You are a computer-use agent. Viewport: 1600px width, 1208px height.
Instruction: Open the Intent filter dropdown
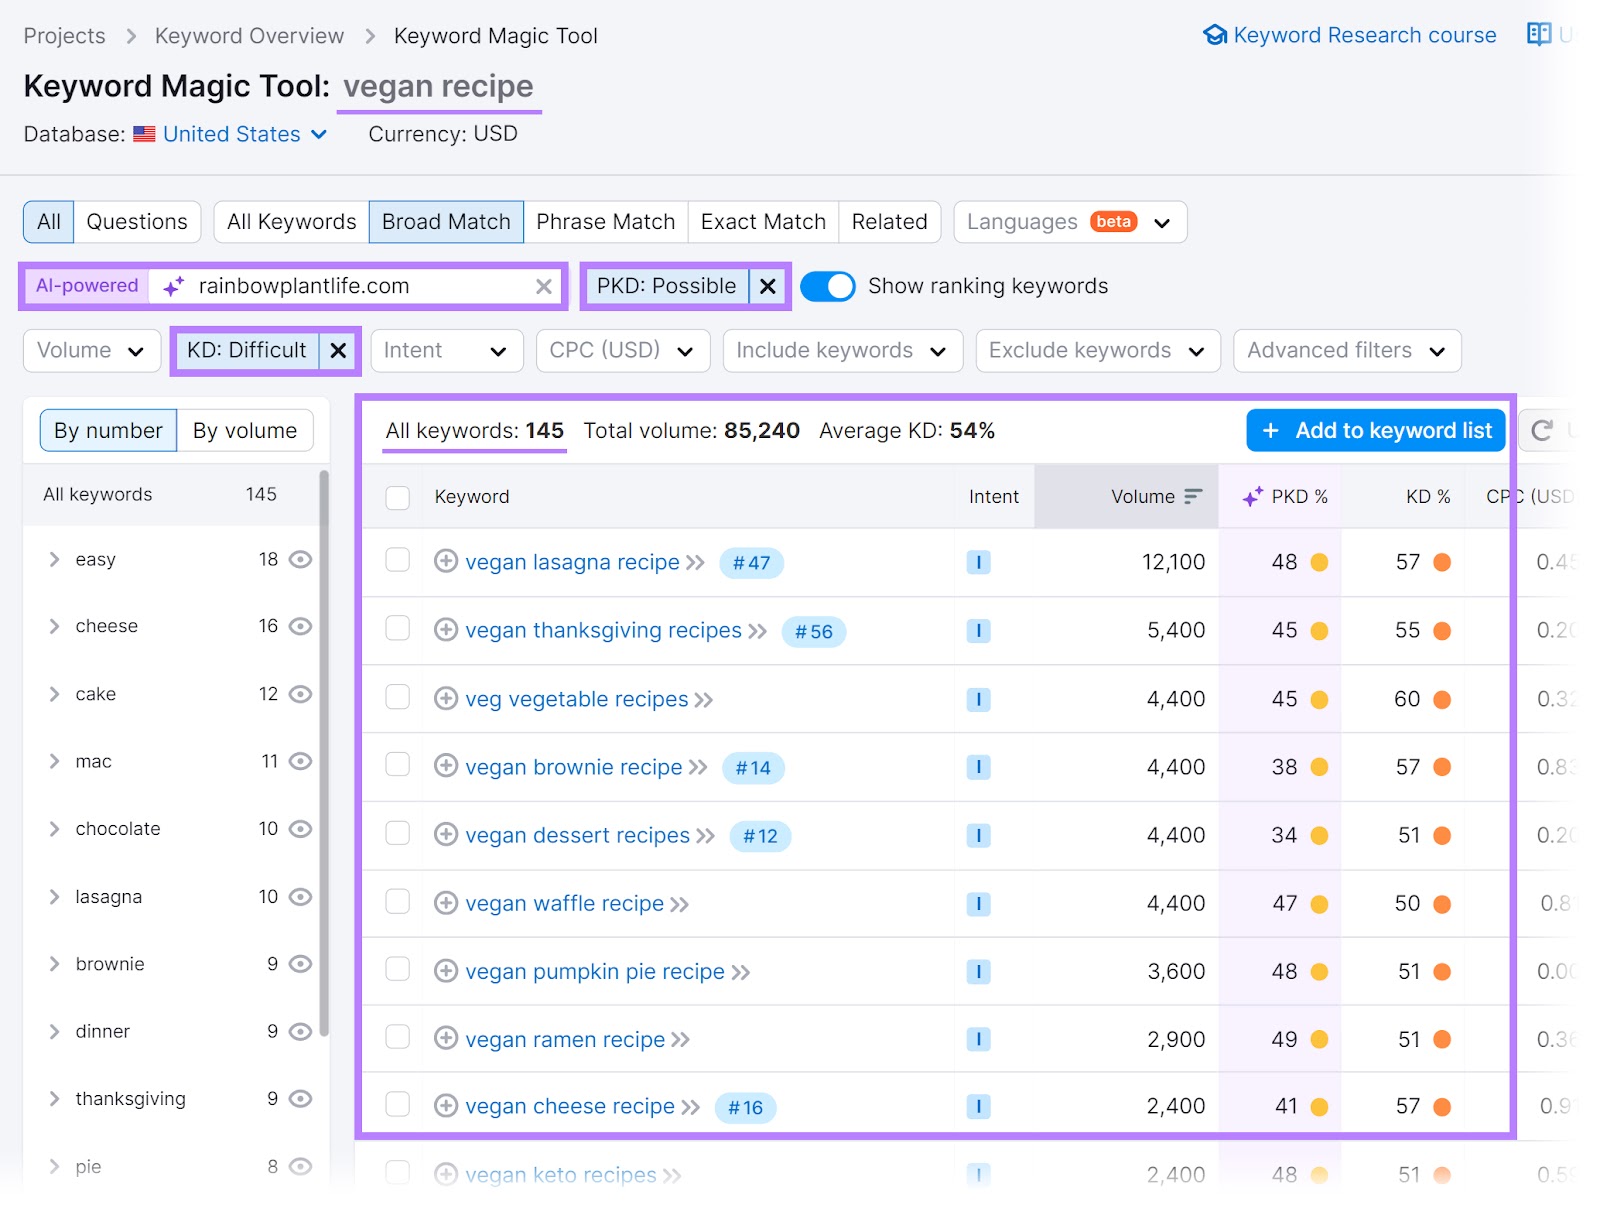pos(446,350)
